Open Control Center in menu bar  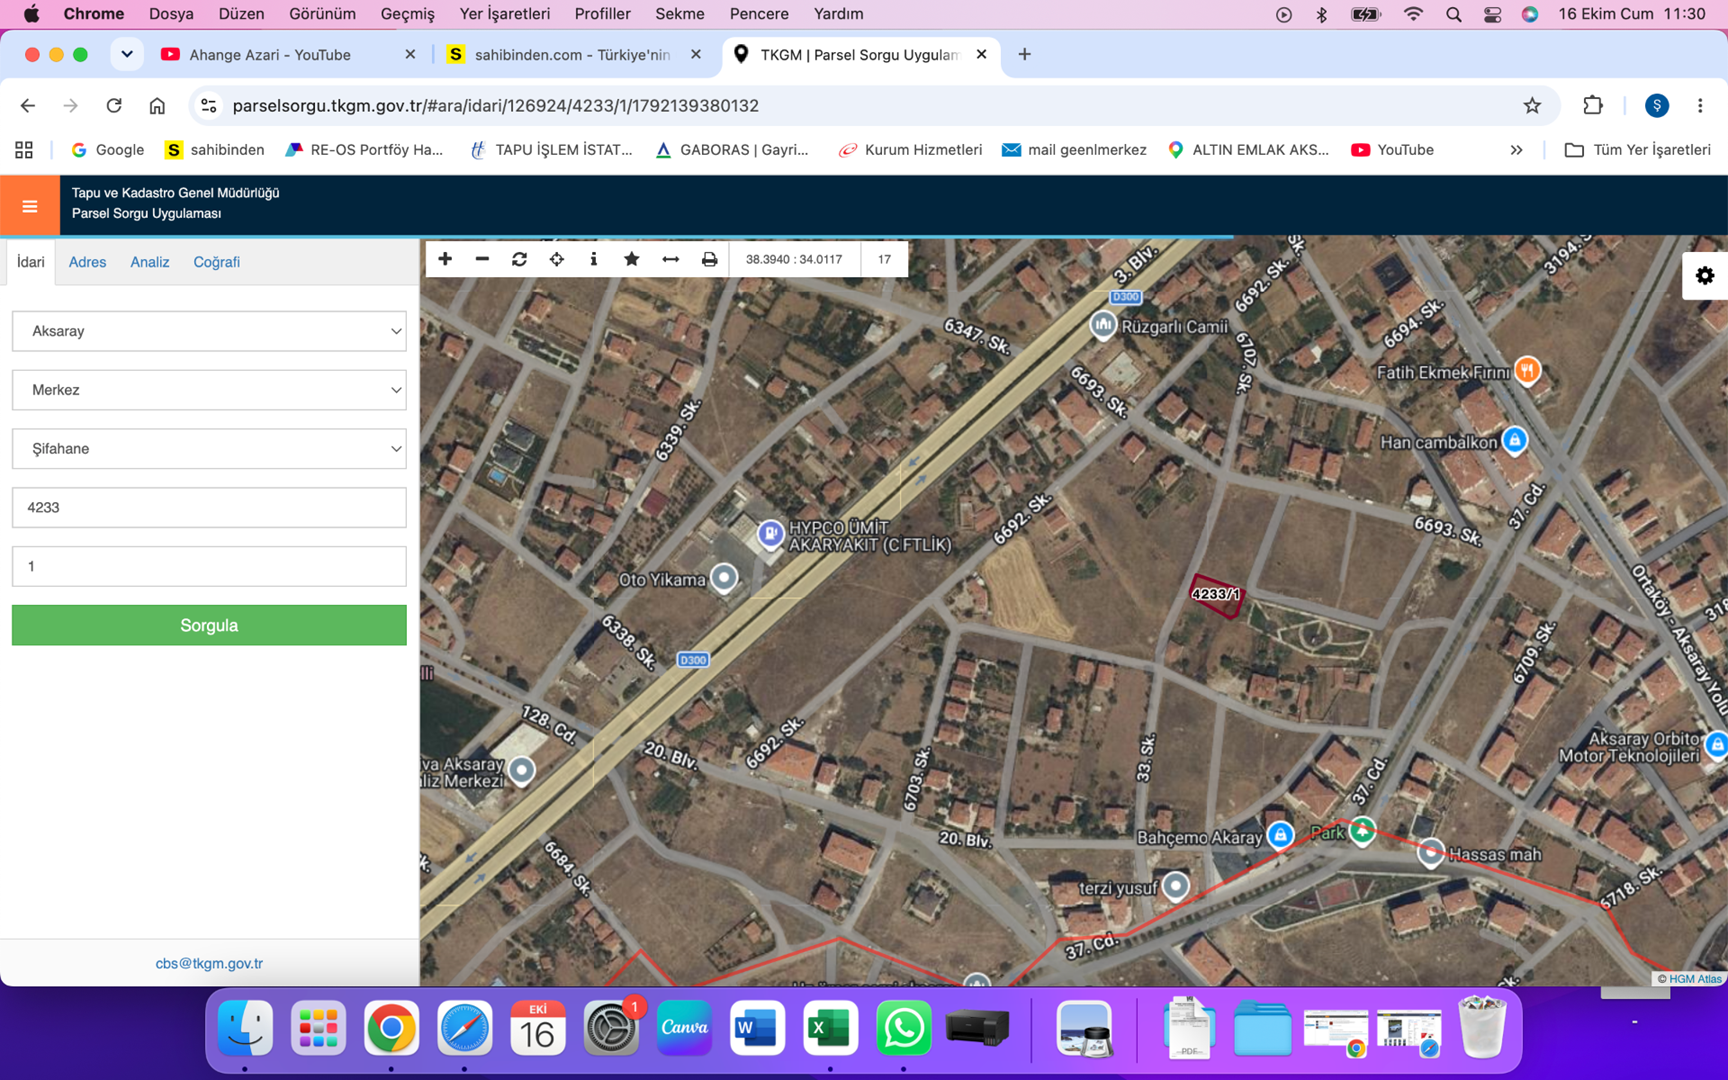pyautogui.click(x=1492, y=14)
